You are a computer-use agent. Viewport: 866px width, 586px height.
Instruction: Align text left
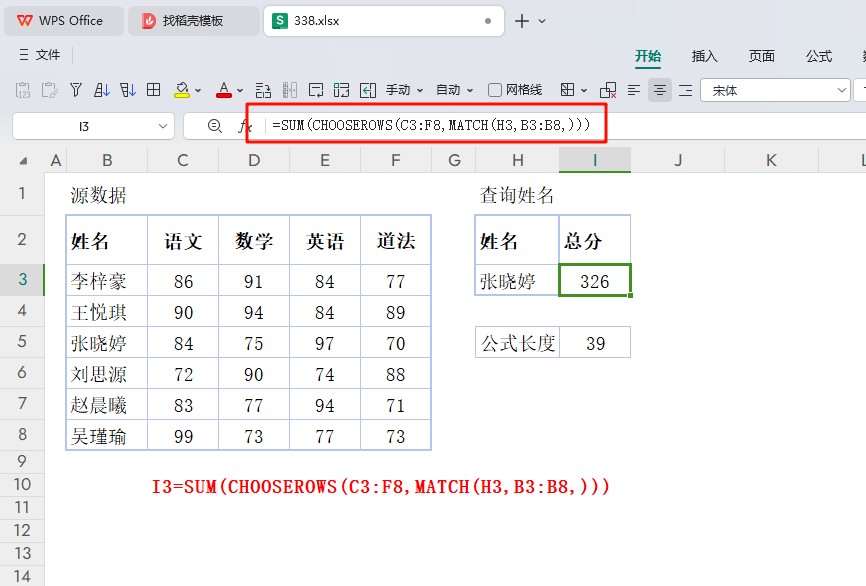(x=634, y=90)
